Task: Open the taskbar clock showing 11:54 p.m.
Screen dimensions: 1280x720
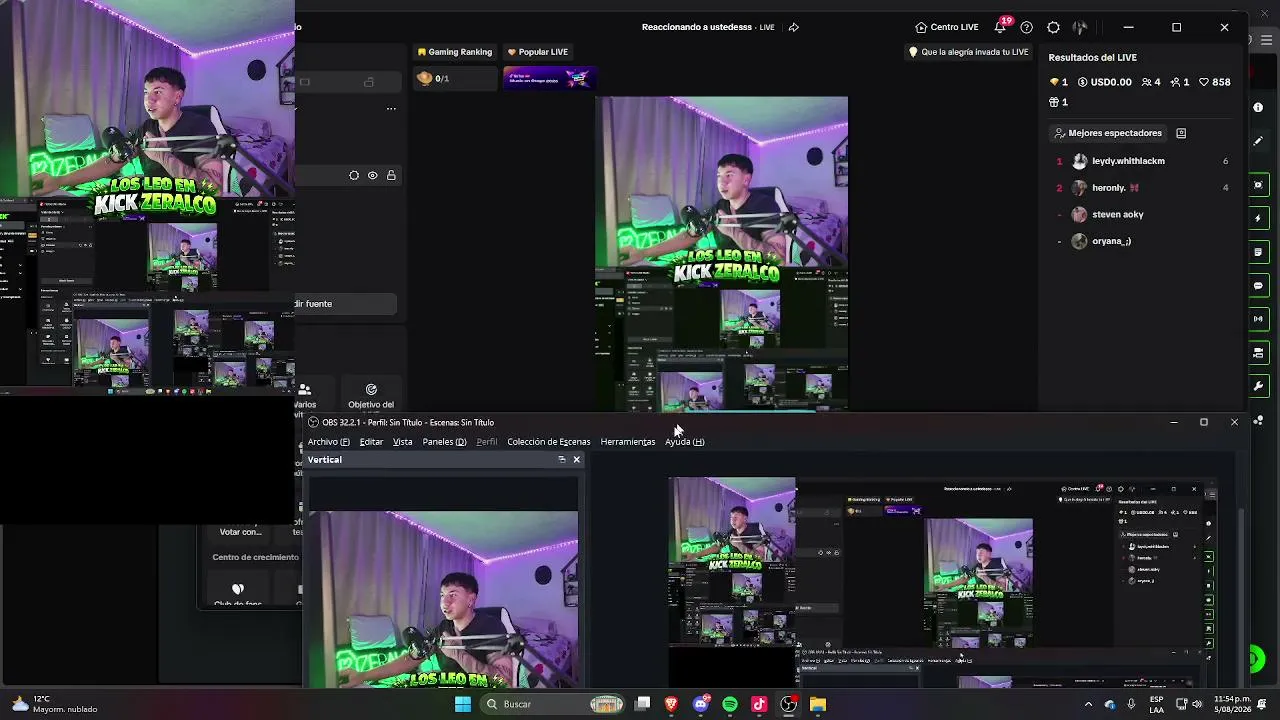Action: (x=1234, y=704)
